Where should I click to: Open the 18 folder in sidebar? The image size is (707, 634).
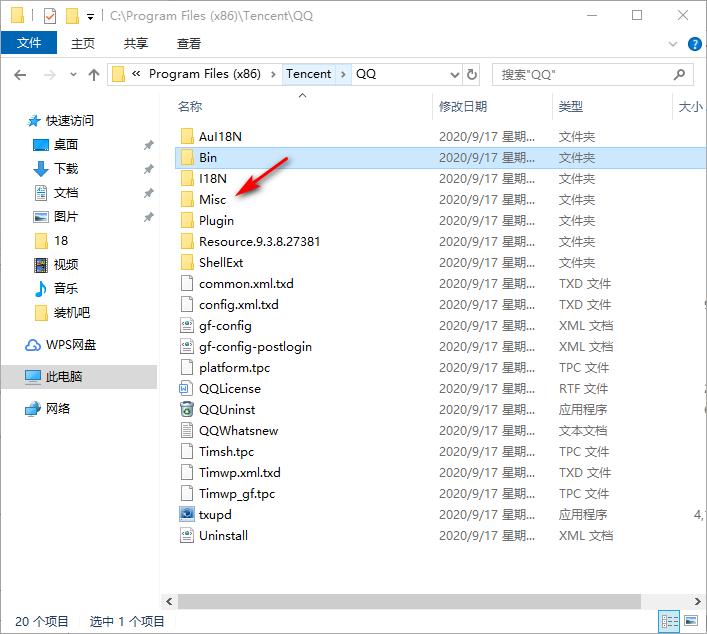pos(61,241)
